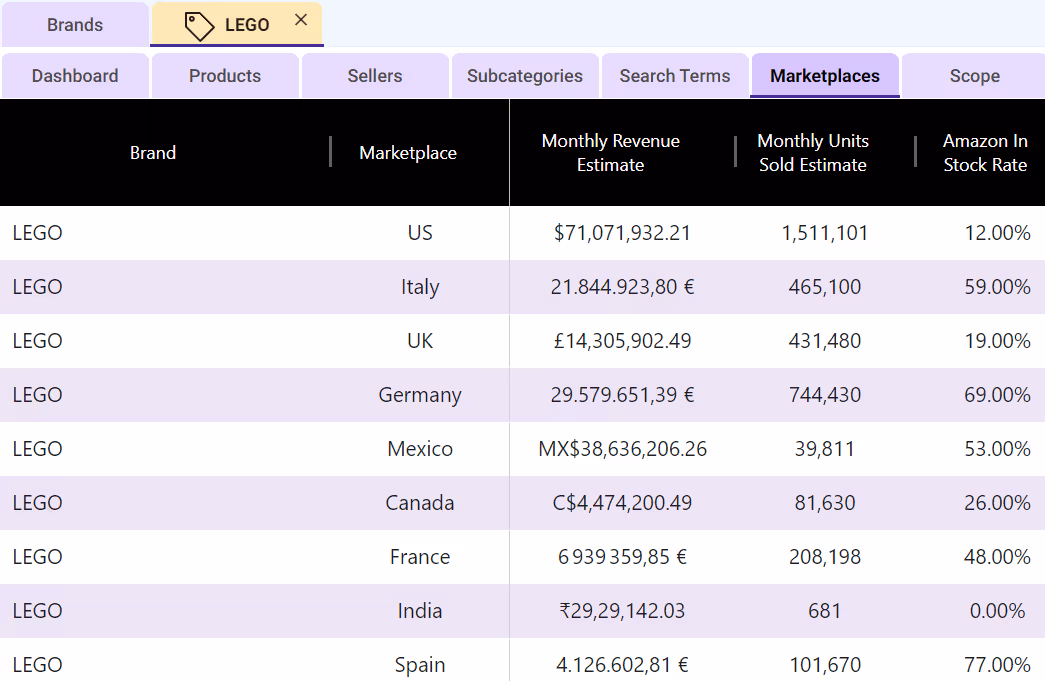Select revenue value 4.126.602,81 €
This screenshot has height=681, width=1045.
pos(622,664)
